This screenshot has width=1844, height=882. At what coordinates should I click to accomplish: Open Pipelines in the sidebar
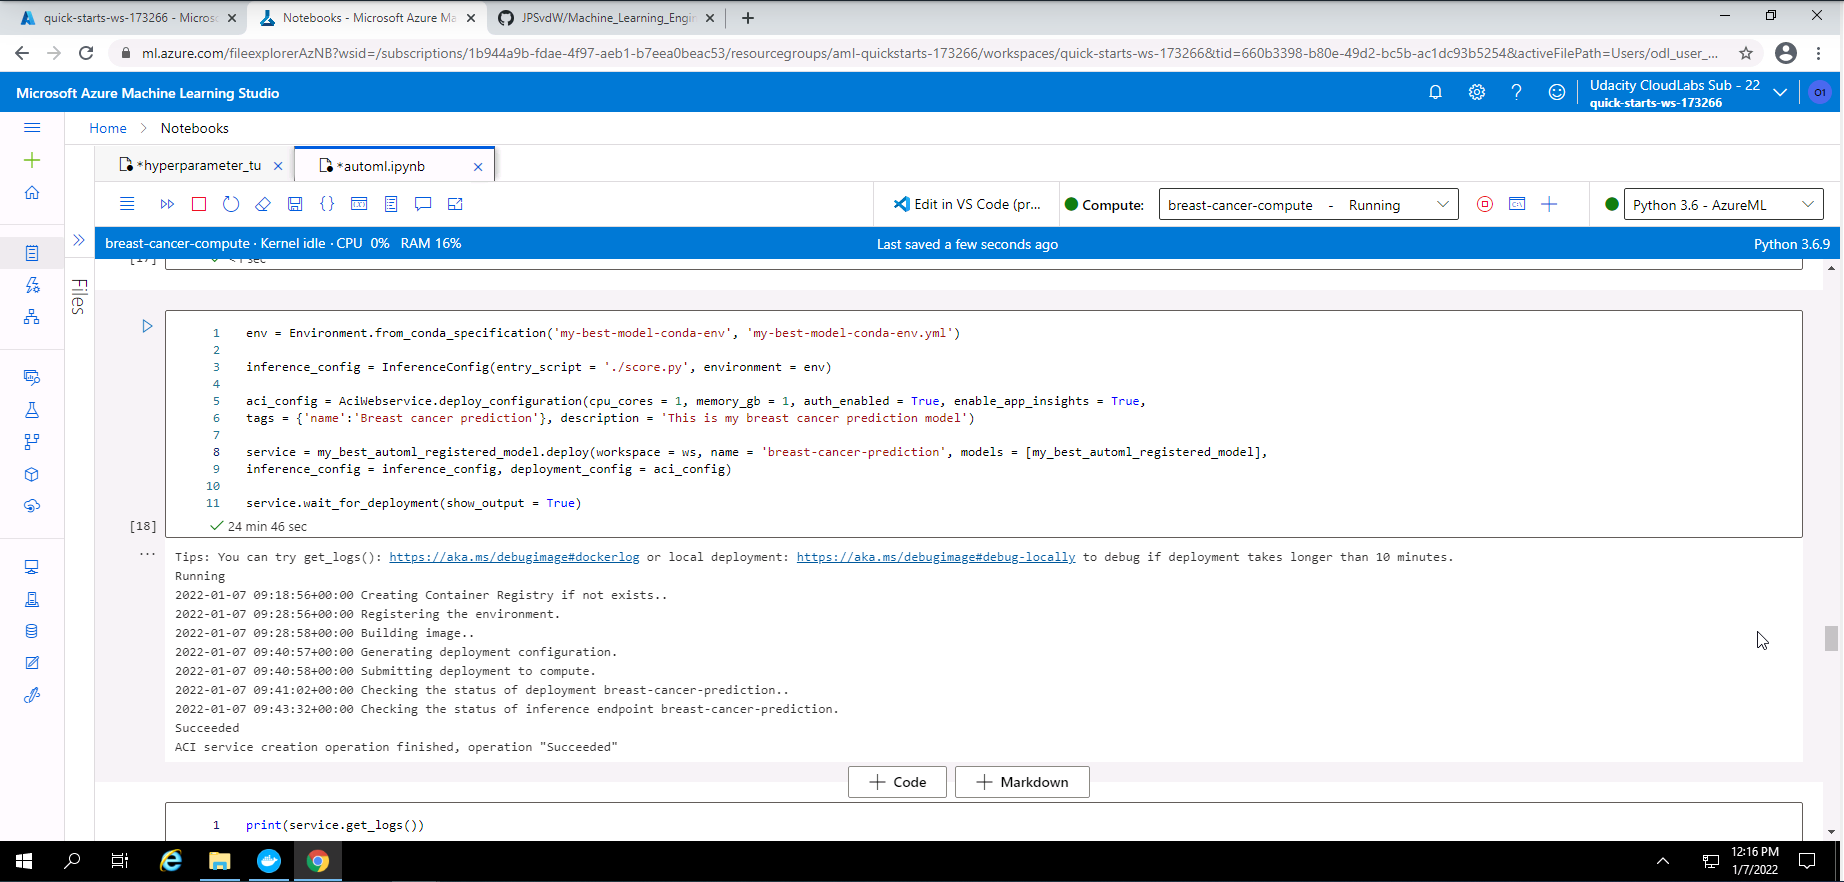(x=32, y=441)
